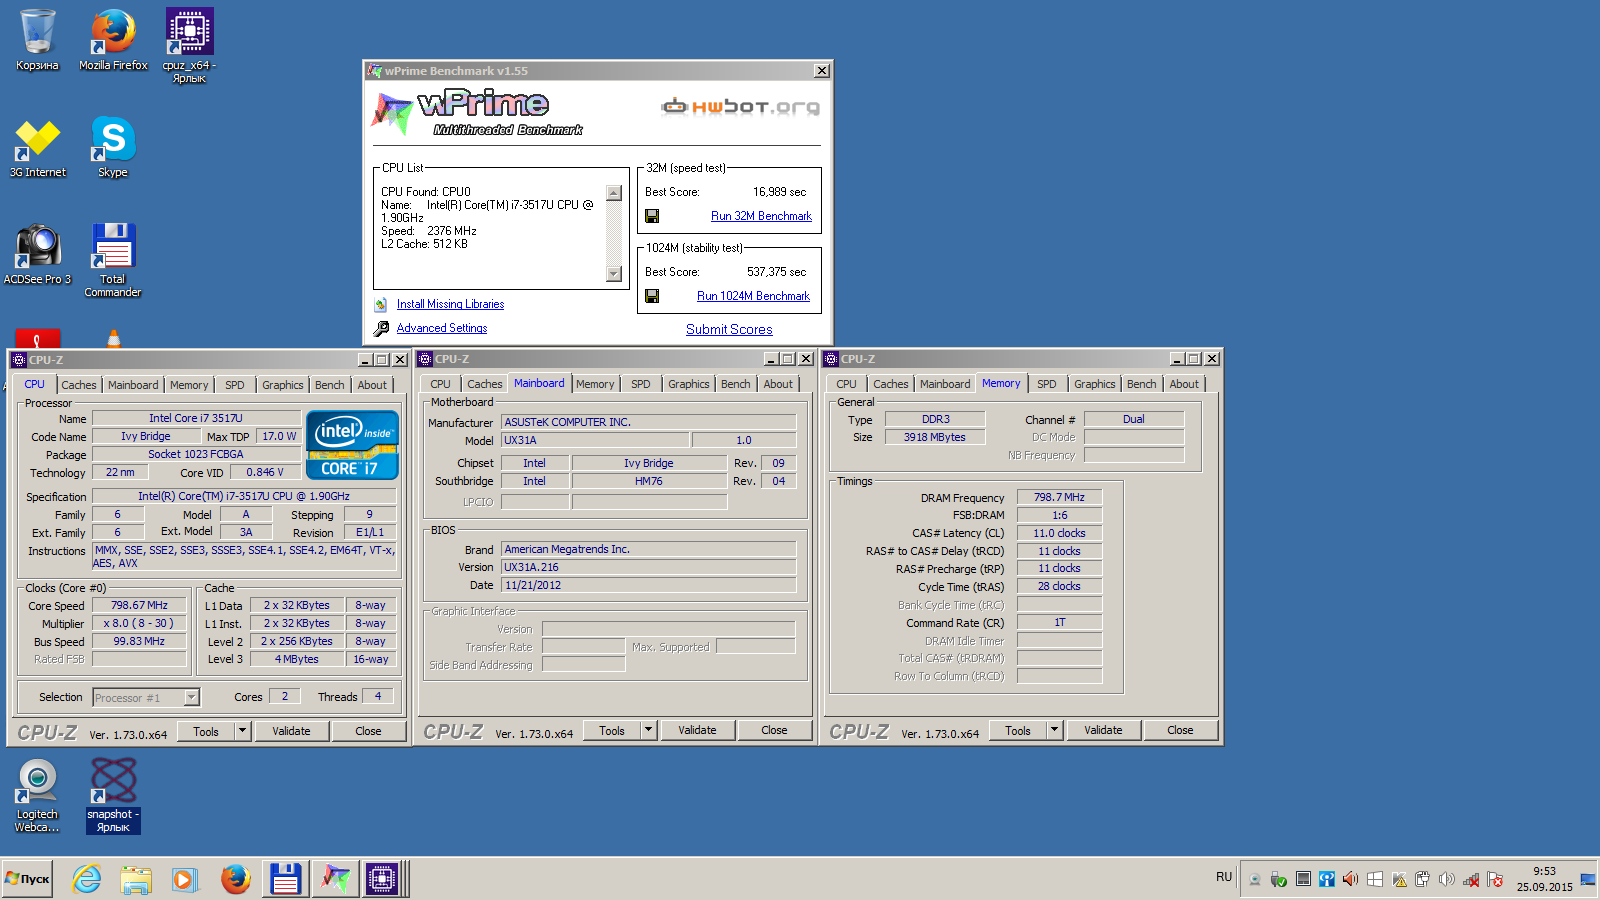Open Internet Explorer from taskbar
Screen dimensions: 1600x900
click(87, 879)
